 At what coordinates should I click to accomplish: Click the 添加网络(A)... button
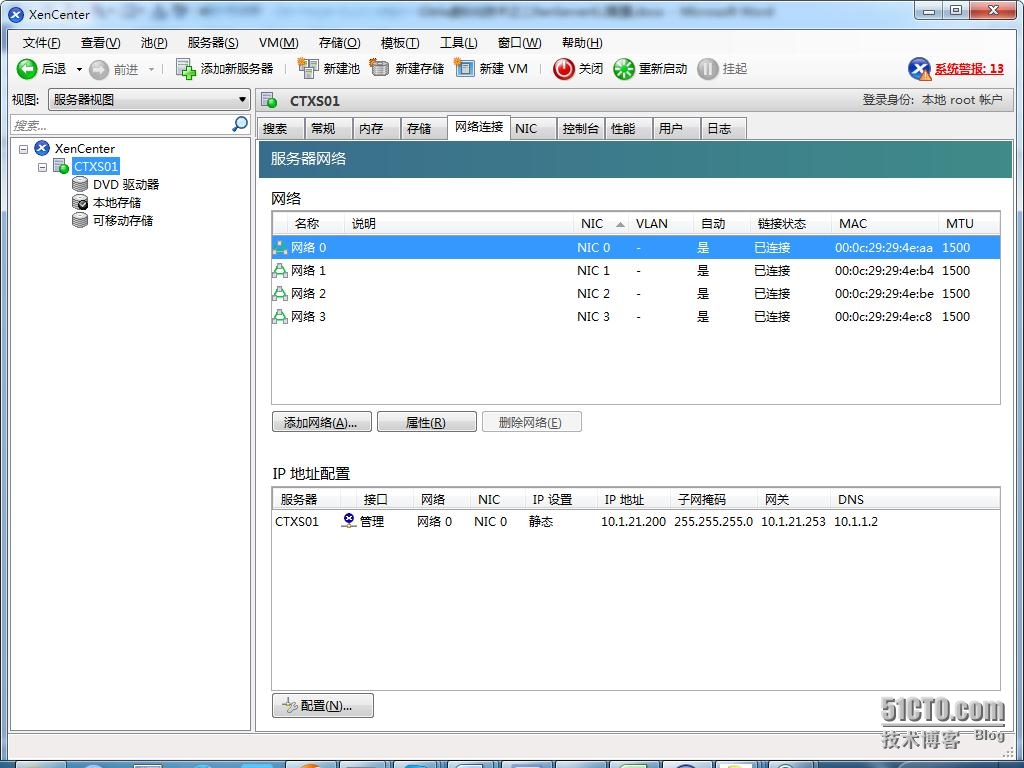(322, 422)
